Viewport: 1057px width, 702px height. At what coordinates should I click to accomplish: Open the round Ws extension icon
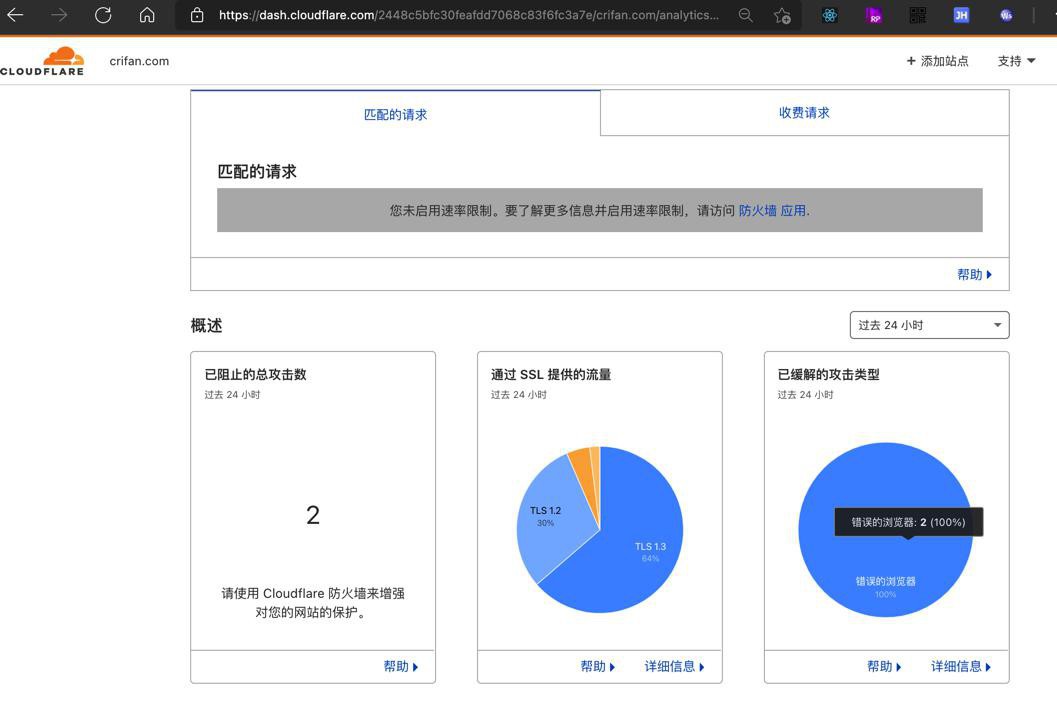[1006, 15]
